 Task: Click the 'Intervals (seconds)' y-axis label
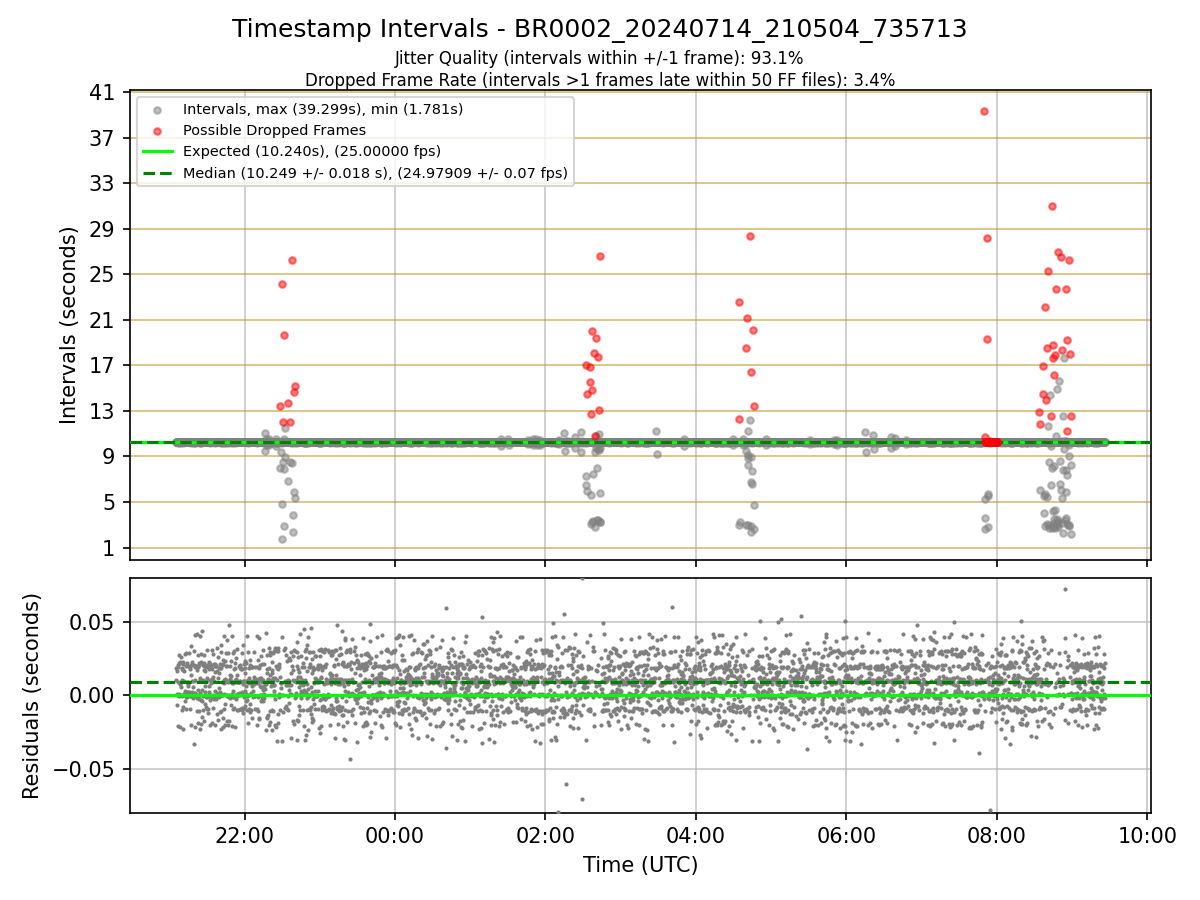point(68,325)
